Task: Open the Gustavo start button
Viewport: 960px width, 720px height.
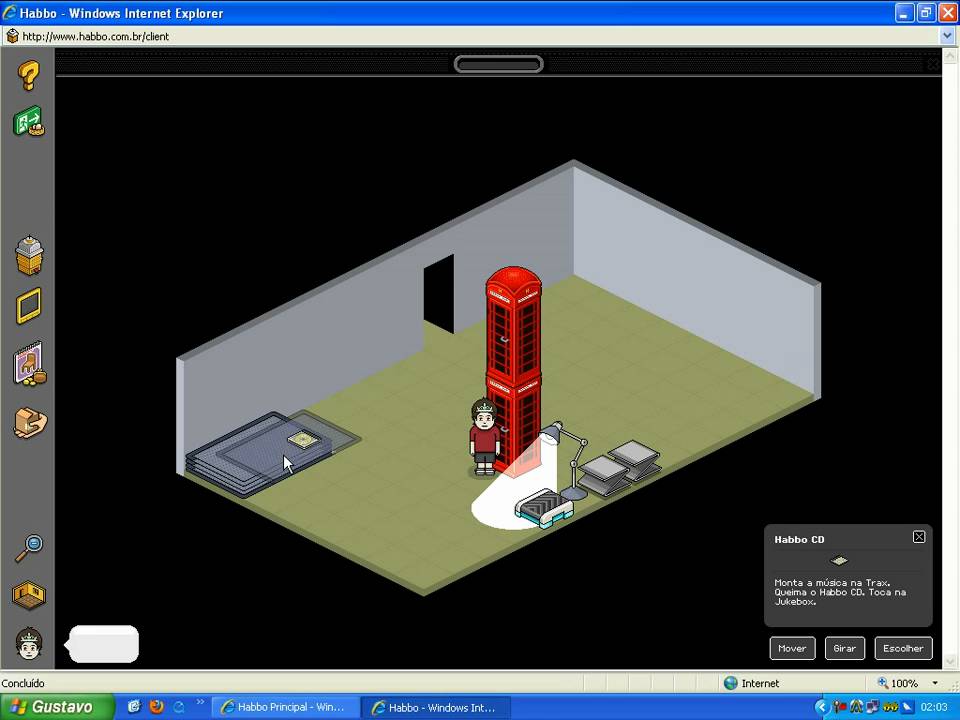Action: point(56,707)
